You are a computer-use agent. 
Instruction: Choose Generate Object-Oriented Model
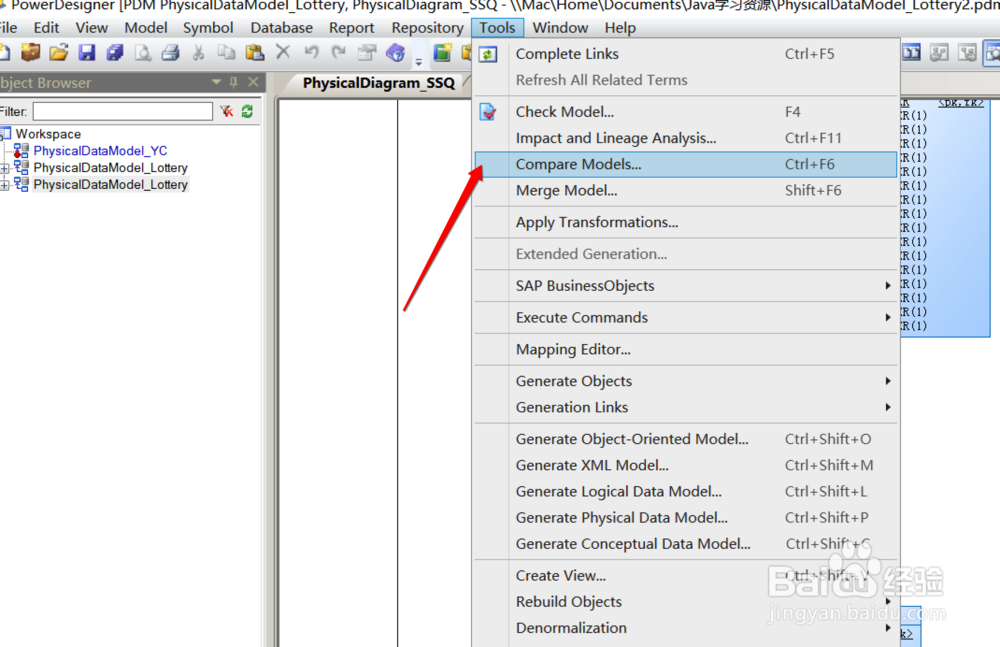tap(686, 439)
